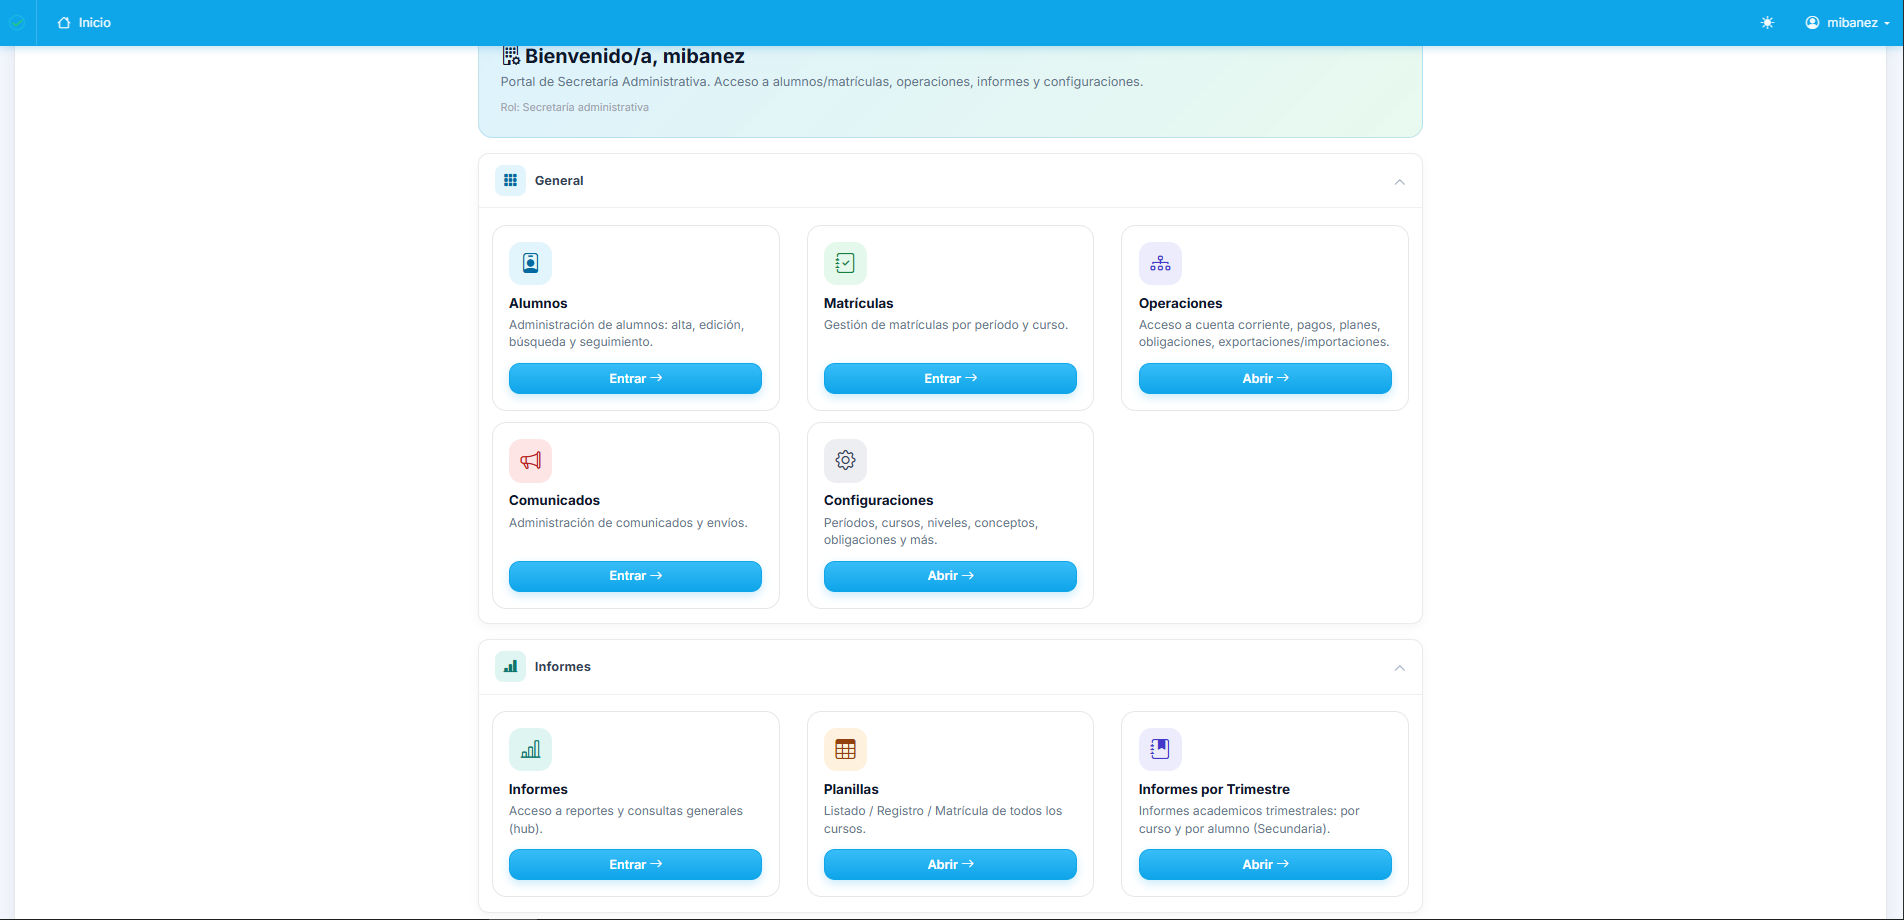Click the Matrículas checklist icon
The width and height of the screenshot is (1904, 920).
coord(845,263)
